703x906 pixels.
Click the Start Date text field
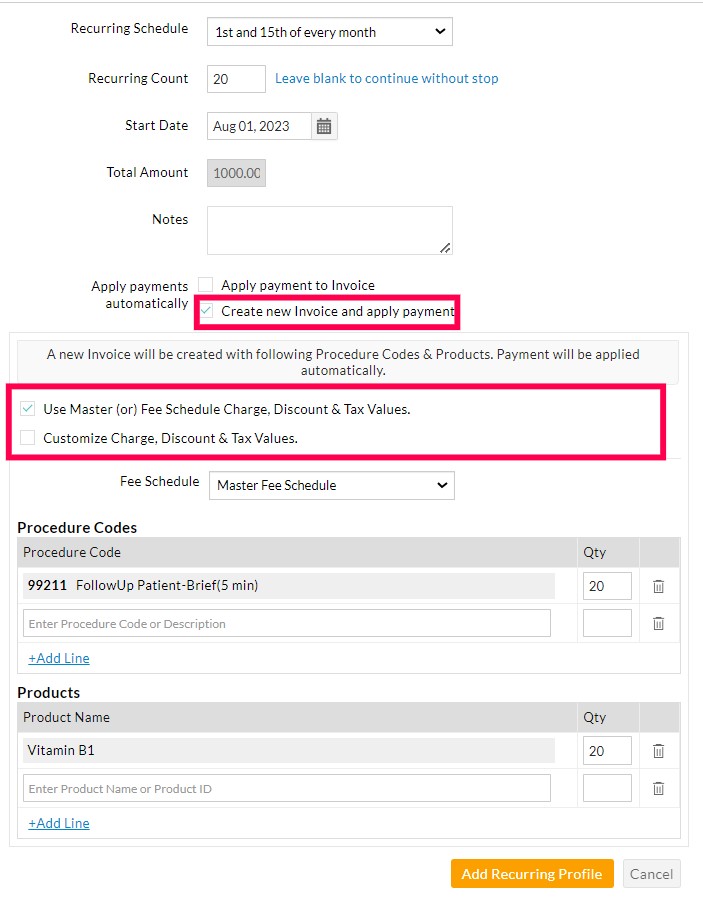259,126
